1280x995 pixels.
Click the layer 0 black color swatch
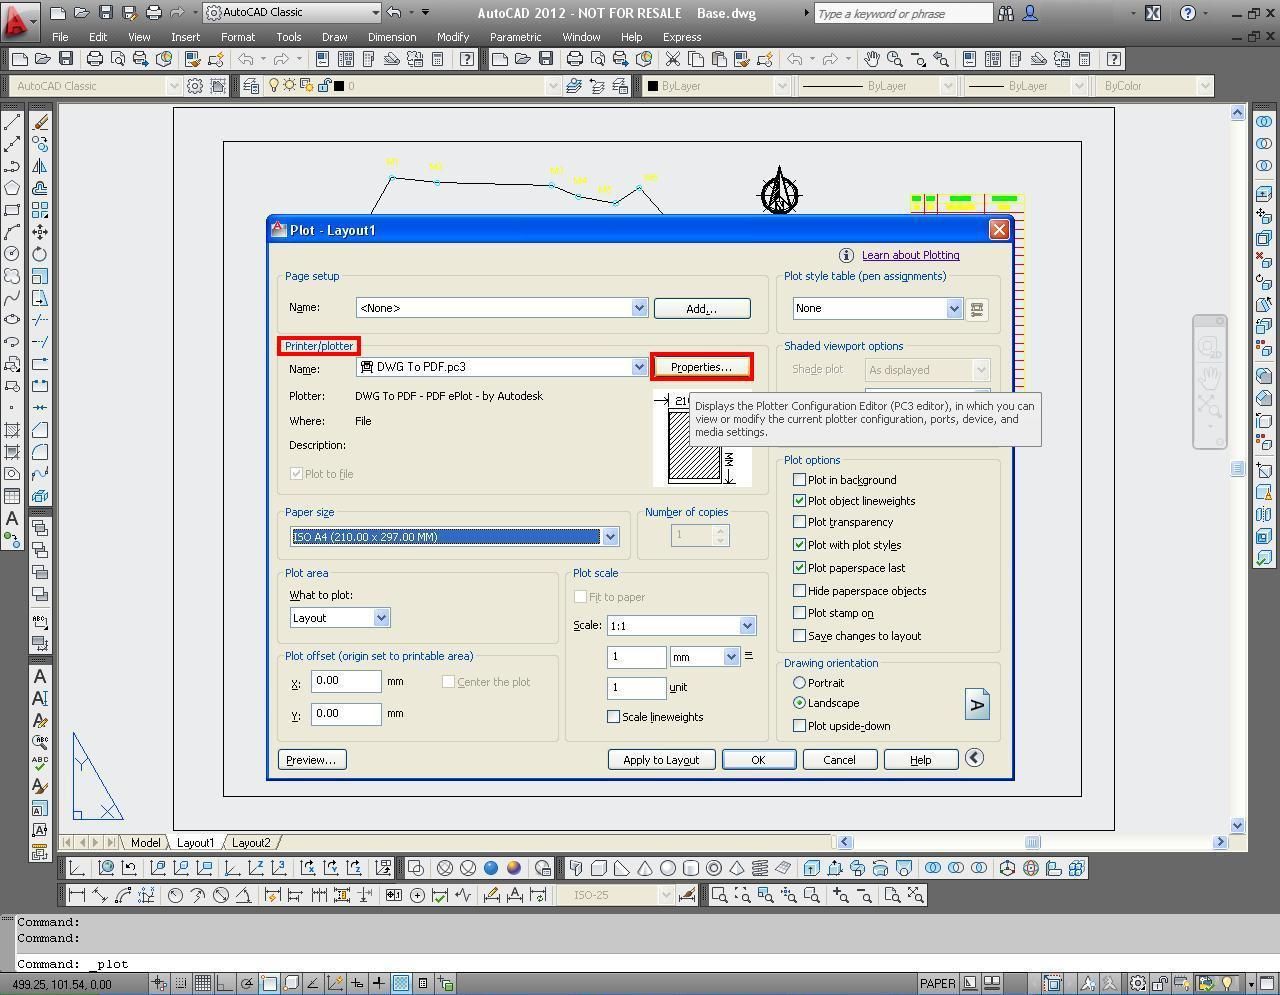point(339,86)
